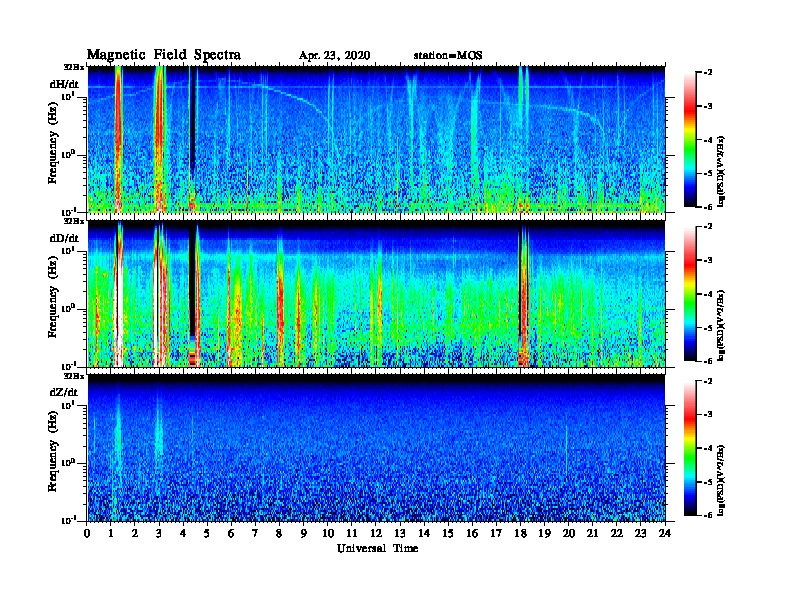Click hour "13" on the Universal Time axis
792x612 pixels.
(400, 534)
